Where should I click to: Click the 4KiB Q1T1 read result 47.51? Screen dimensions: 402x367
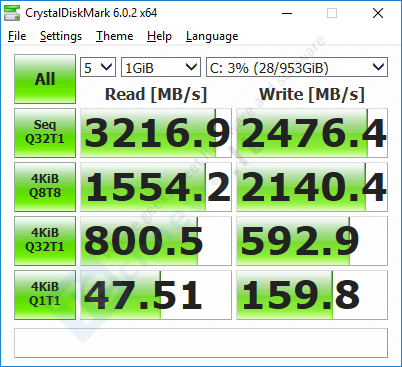pos(156,295)
